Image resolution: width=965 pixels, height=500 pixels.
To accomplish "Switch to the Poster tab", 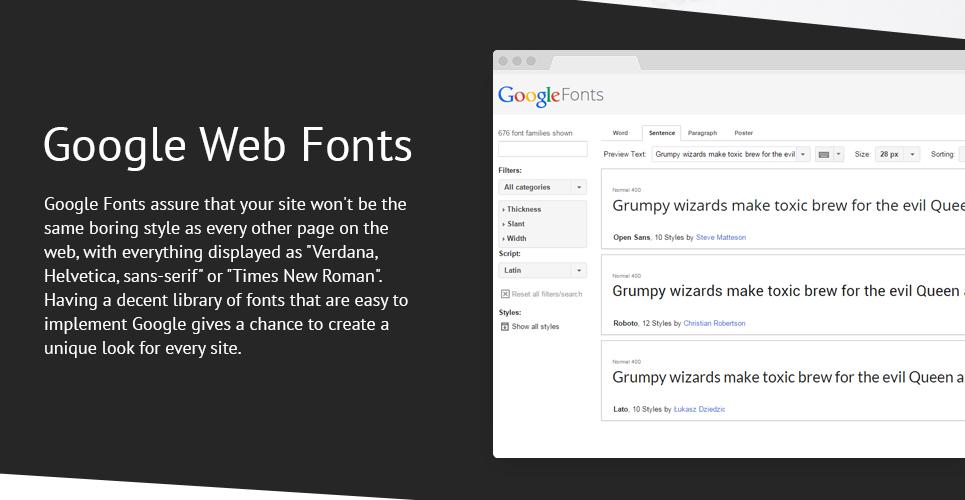I will (743, 133).
